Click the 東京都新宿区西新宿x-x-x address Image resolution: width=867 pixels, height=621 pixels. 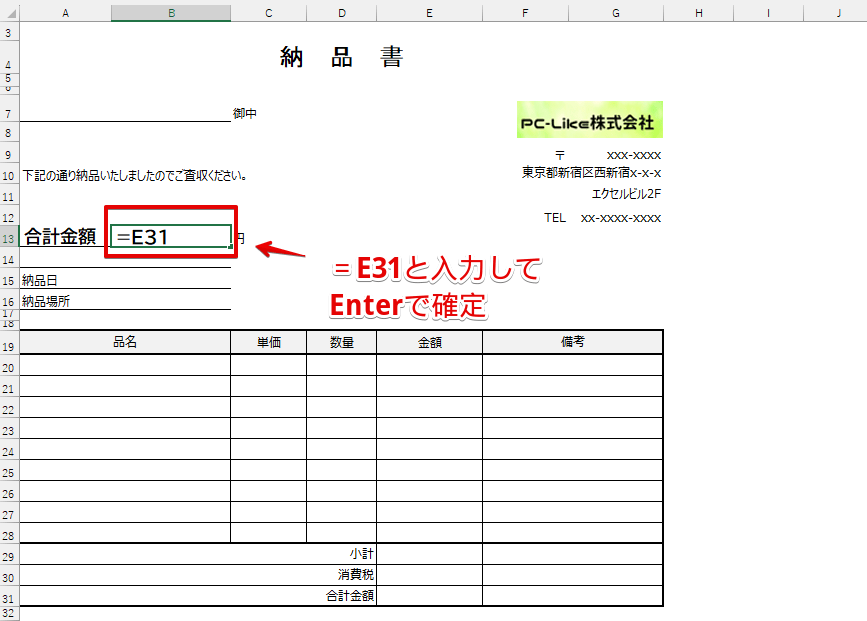pyautogui.click(x=592, y=173)
